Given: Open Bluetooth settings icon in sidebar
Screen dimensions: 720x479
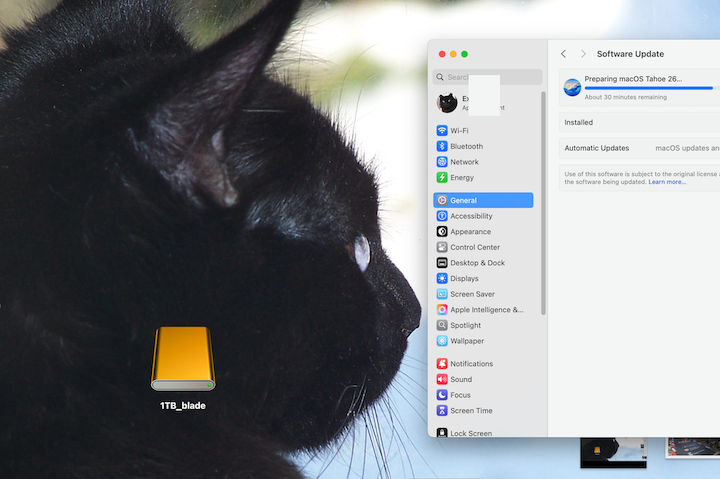Looking at the screenshot, I should click(x=442, y=146).
